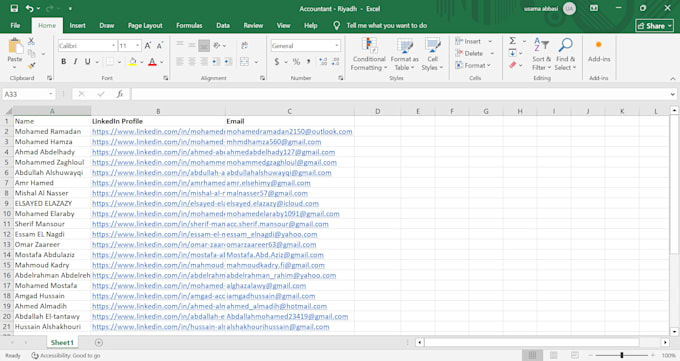Increase decimal places
This screenshot has width=680, height=361.
tap(323, 62)
